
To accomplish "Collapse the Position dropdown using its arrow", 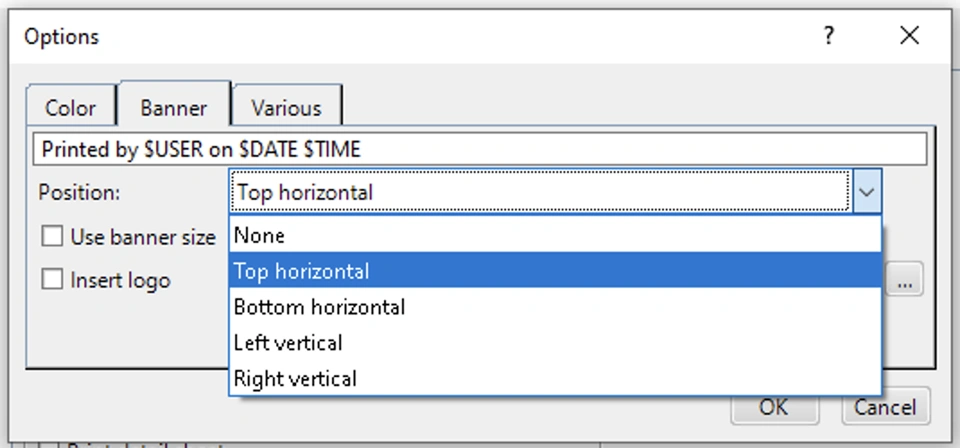I will (x=867, y=192).
